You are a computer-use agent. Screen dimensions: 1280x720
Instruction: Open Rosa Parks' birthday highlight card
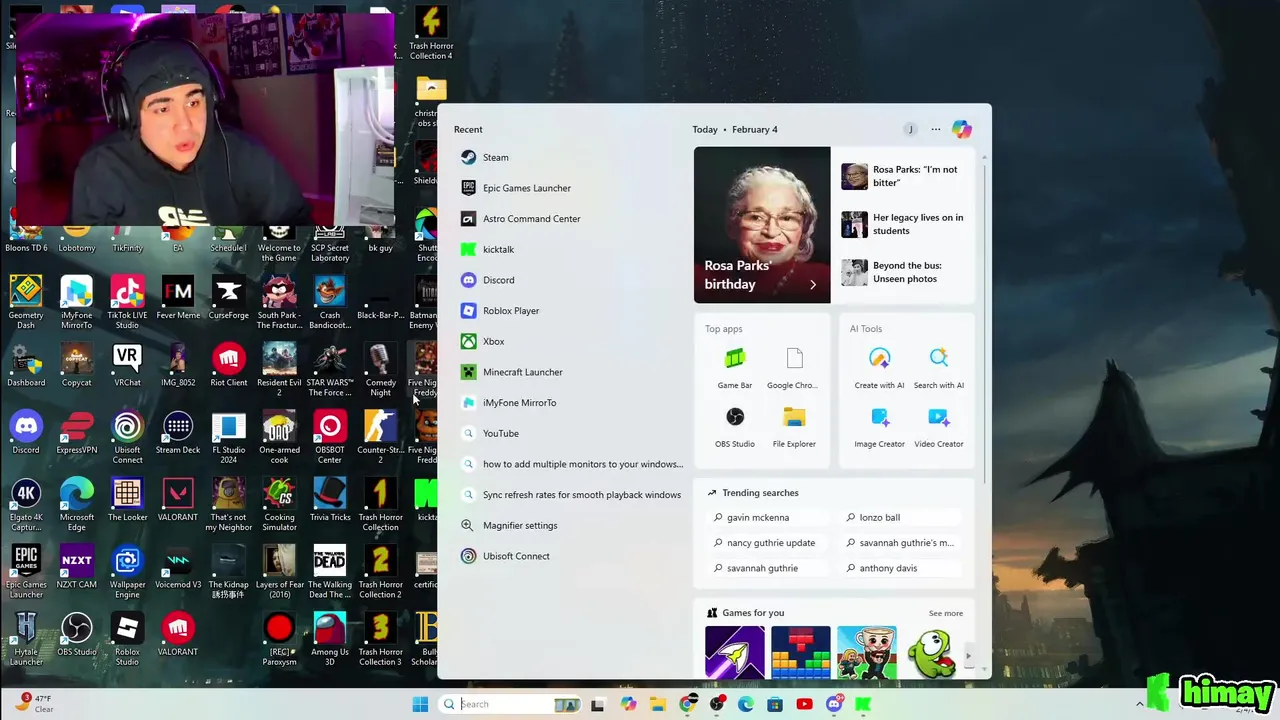coord(762,225)
